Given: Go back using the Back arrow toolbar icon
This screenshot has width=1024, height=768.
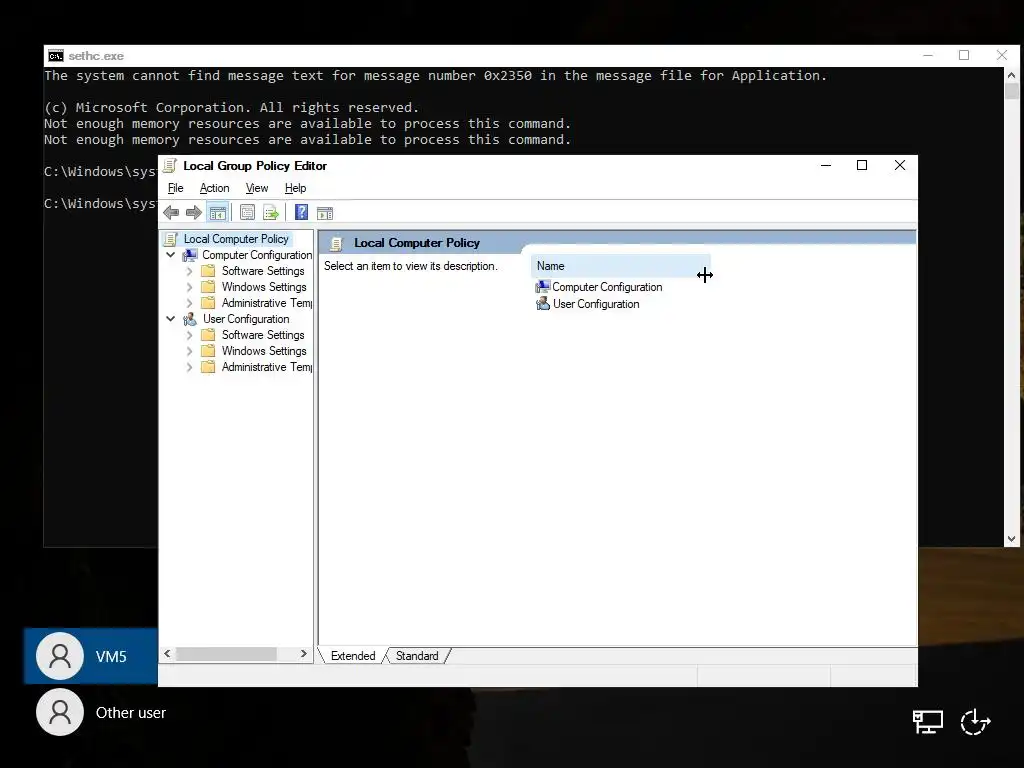Looking at the screenshot, I should tap(171, 212).
